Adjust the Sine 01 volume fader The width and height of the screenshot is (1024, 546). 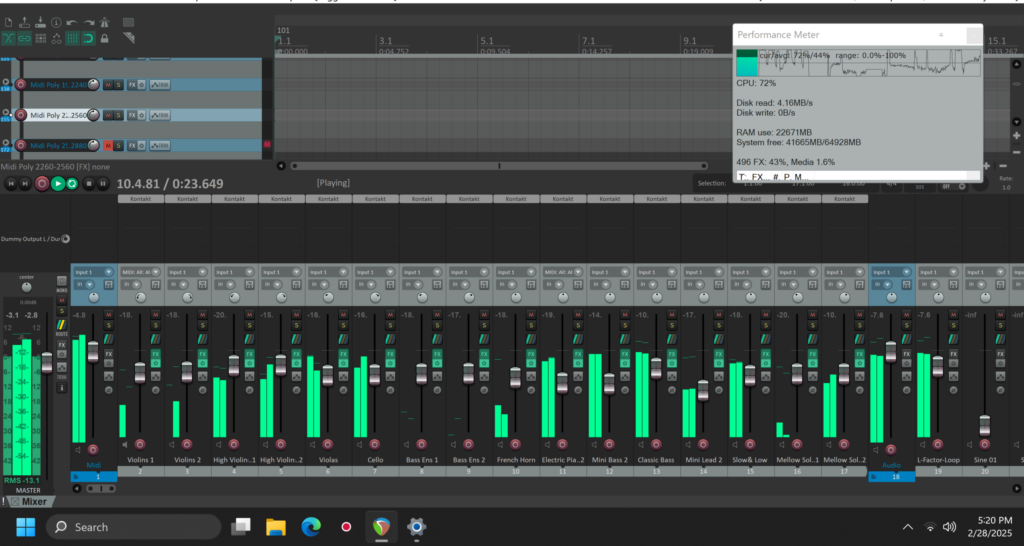click(x=985, y=426)
